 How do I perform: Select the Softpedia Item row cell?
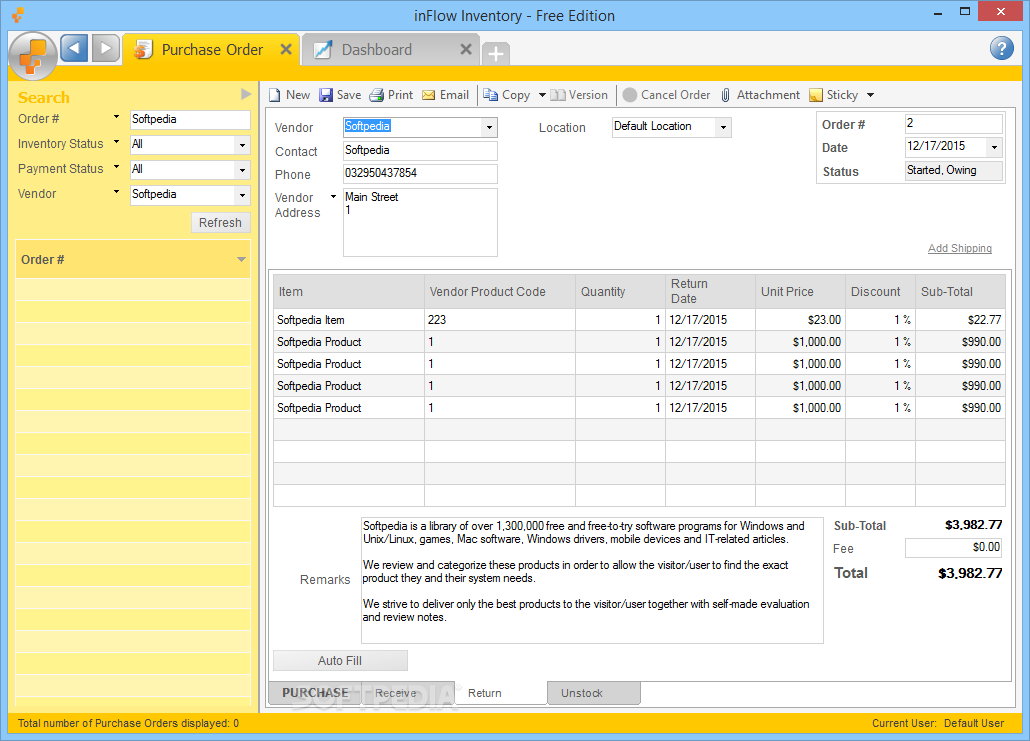click(x=349, y=320)
